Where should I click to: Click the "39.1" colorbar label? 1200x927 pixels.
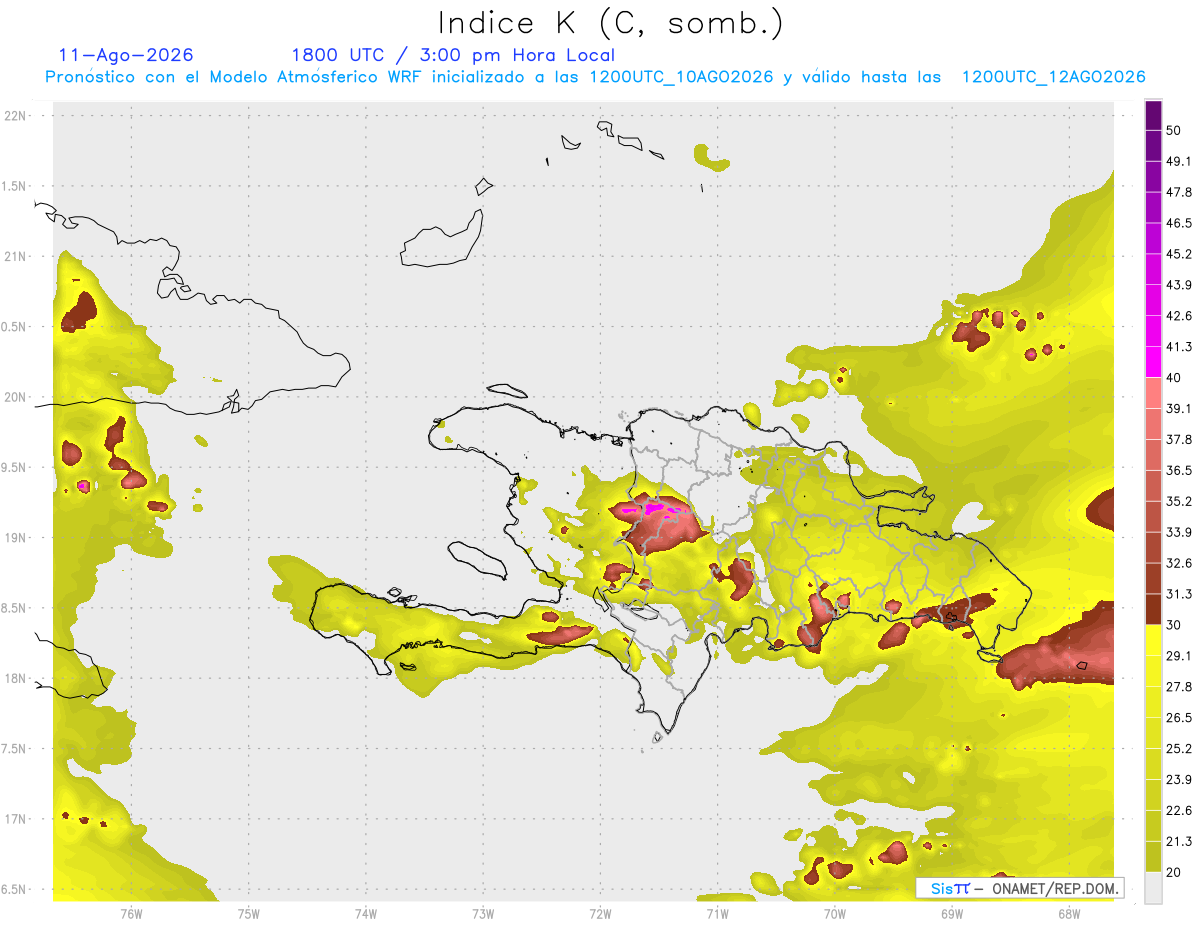1179,409
